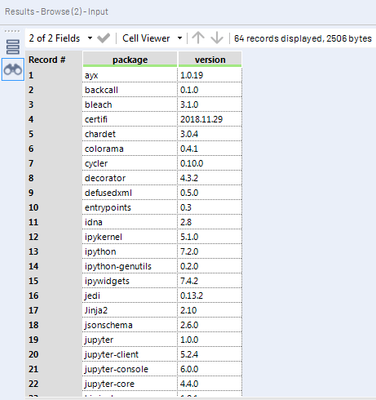Select version cell 0.13.2
376x400 pixels.
tap(210, 295)
